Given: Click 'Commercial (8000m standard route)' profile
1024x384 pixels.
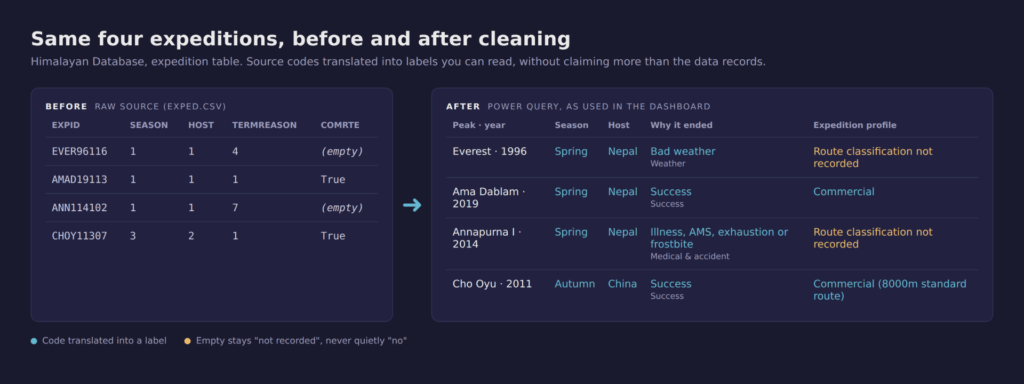Looking at the screenshot, I should (889, 290).
